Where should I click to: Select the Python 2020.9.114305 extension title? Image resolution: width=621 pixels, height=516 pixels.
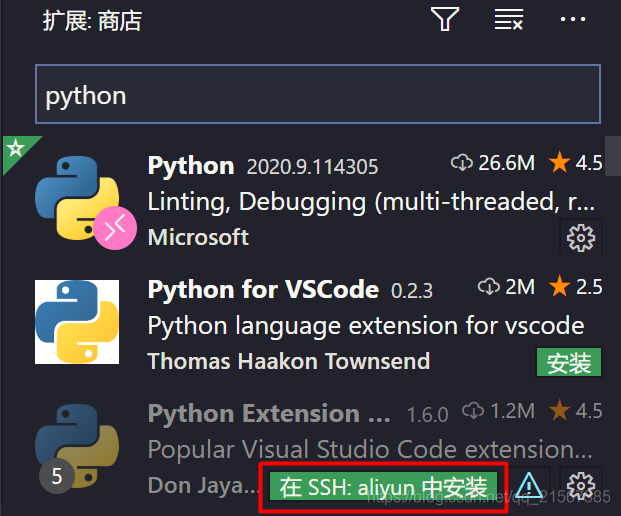[x=191, y=166]
